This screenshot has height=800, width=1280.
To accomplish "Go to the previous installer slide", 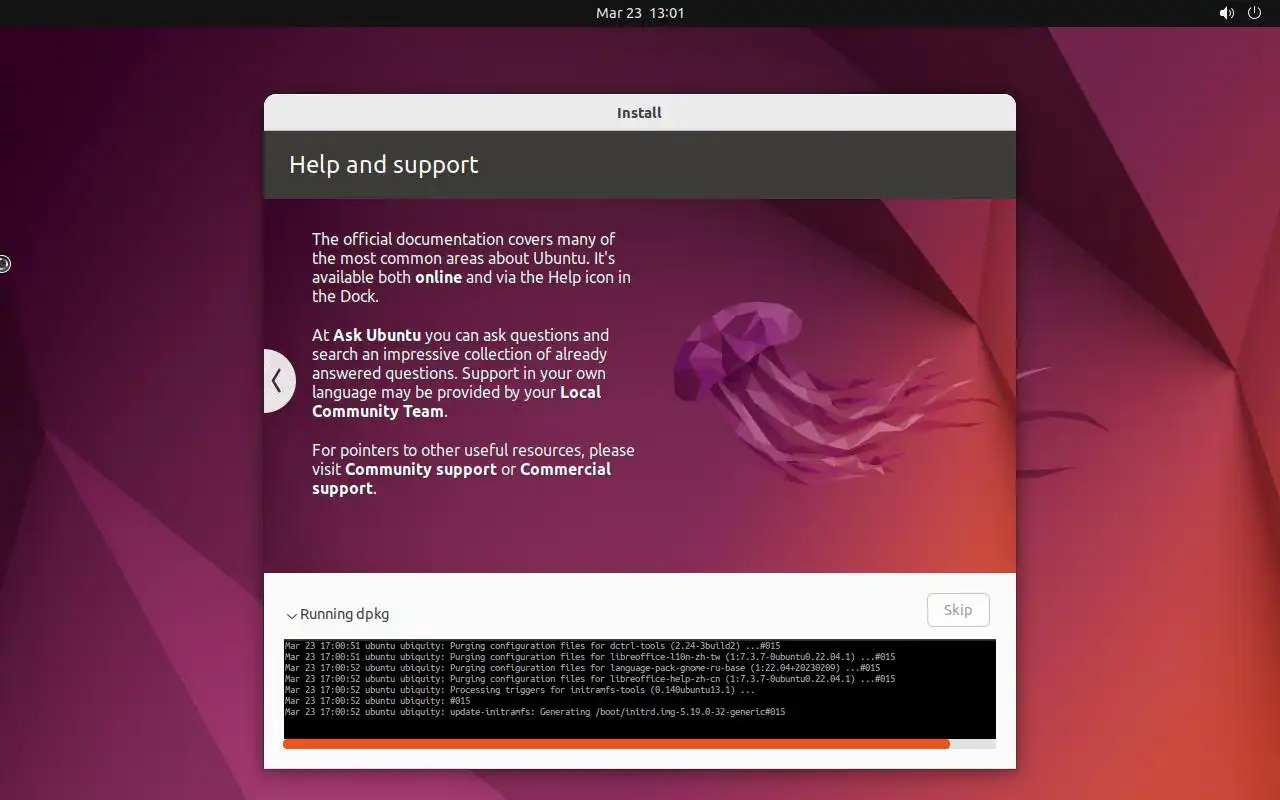I will 279,381.
